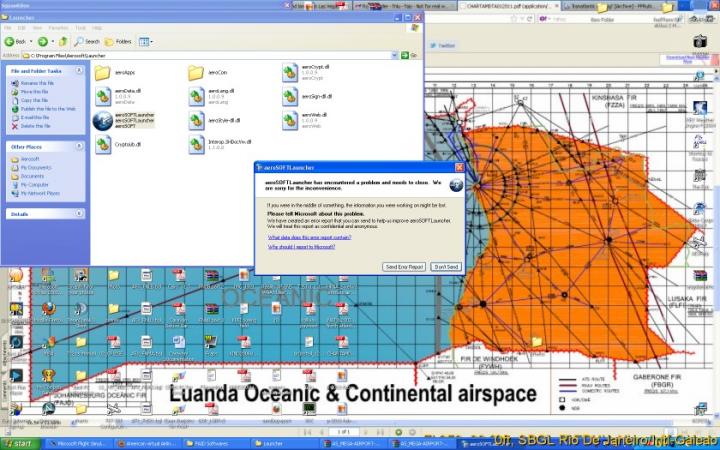Image resolution: width=720 pixels, height=450 pixels.
Task: Open 'What data does this error report contain?' link
Action: coord(309,237)
